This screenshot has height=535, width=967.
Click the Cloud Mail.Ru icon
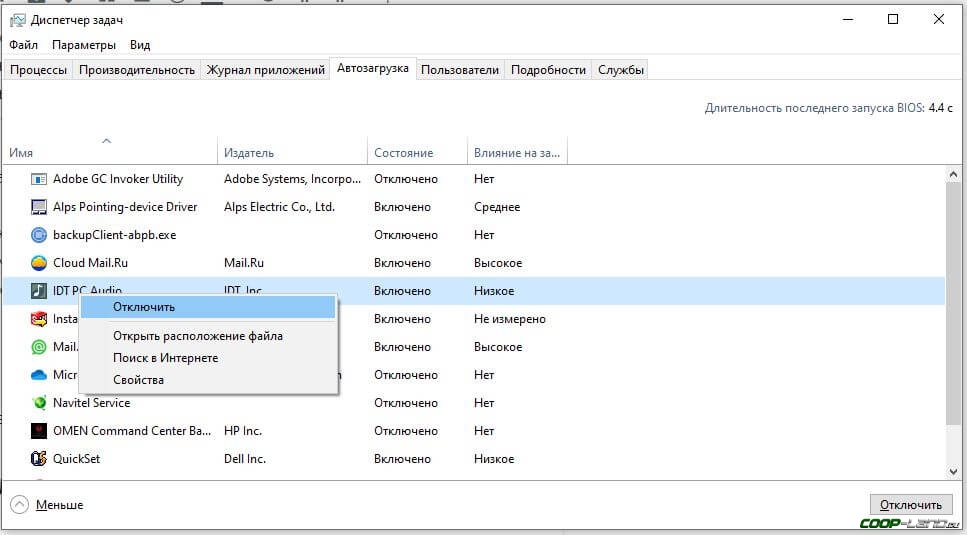pyautogui.click(x=39, y=263)
